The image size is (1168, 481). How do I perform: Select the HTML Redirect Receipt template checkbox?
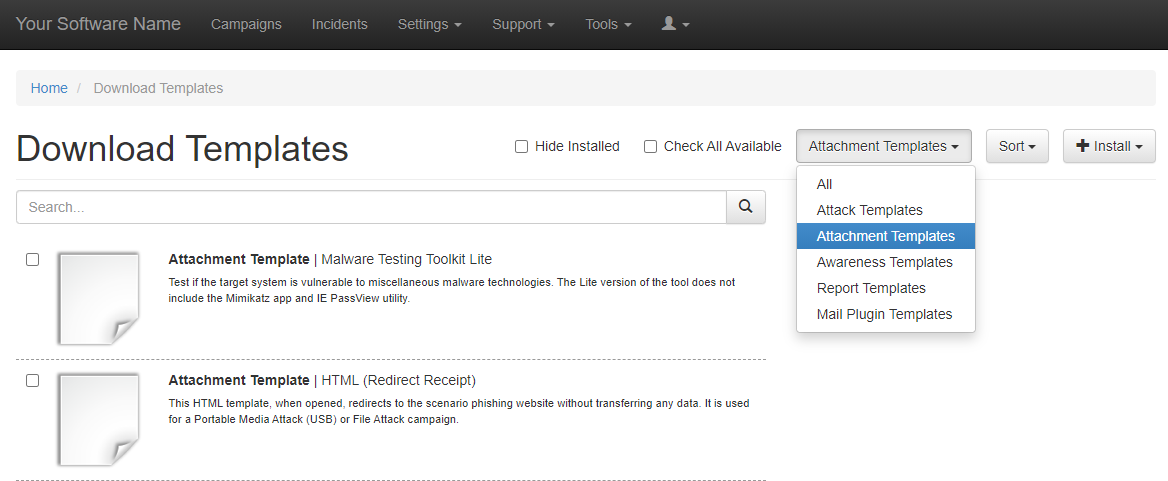click(33, 381)
